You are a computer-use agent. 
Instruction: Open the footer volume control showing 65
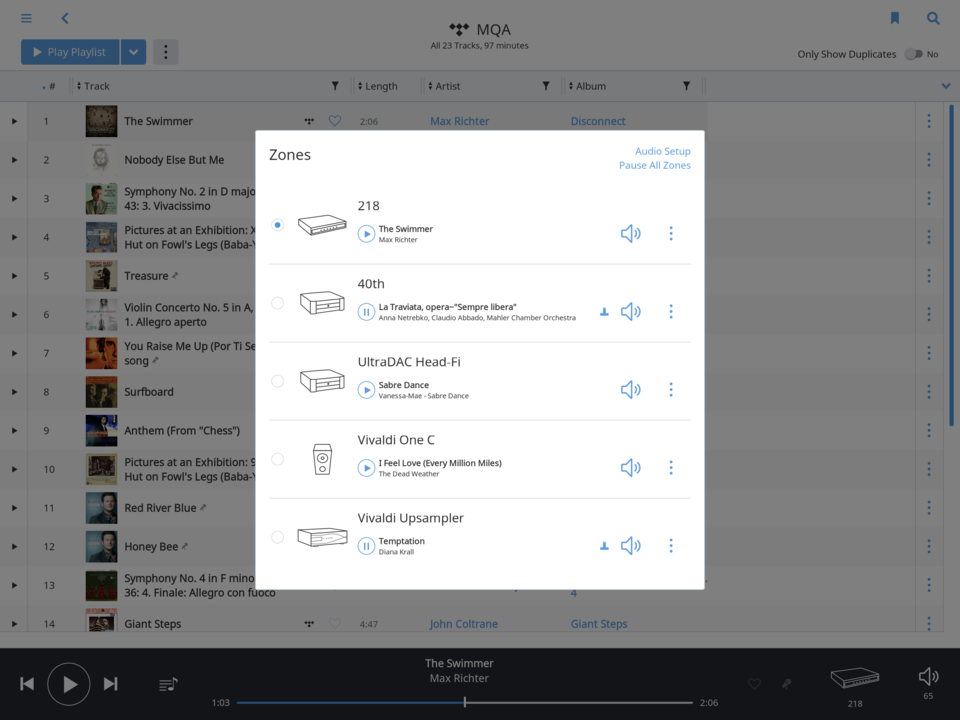tap(928, 682)
